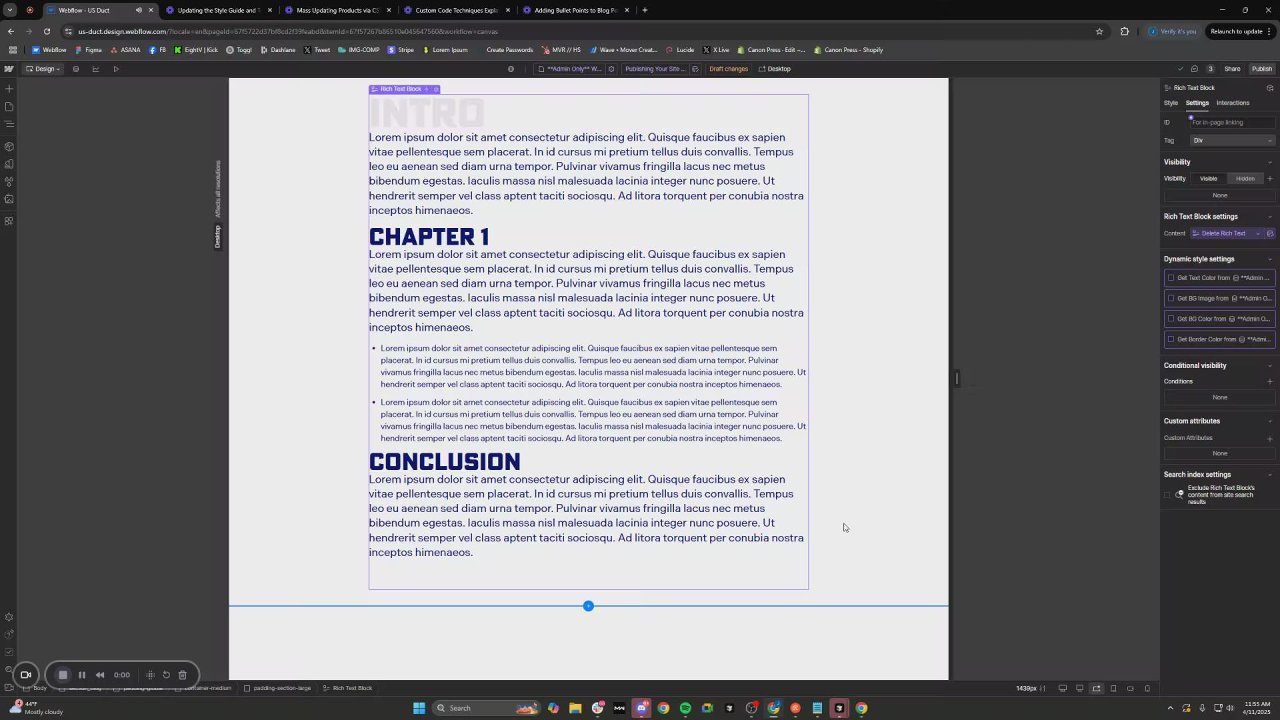Enable Get Border Color checkbox

coord(1171,339)
